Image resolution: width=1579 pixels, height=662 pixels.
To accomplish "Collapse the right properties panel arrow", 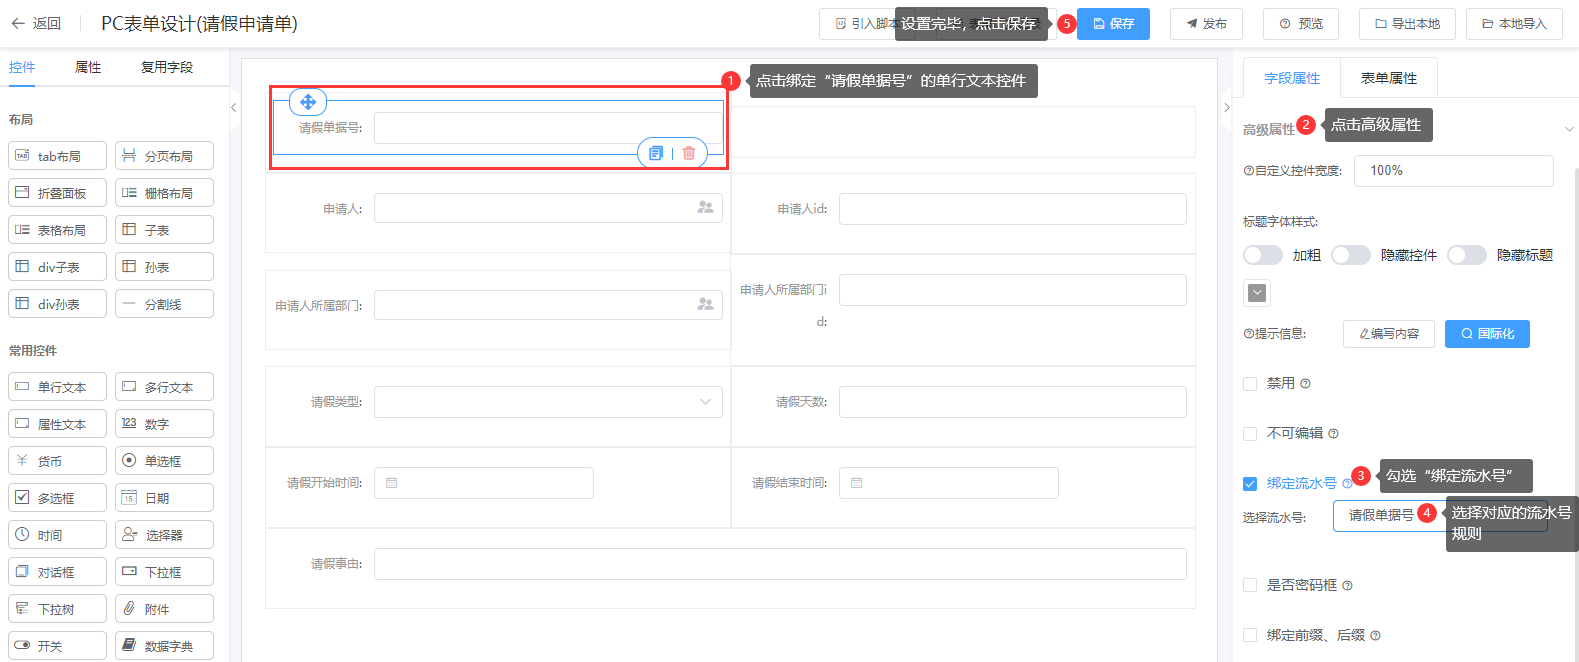I will click(x=1227, y=107).
